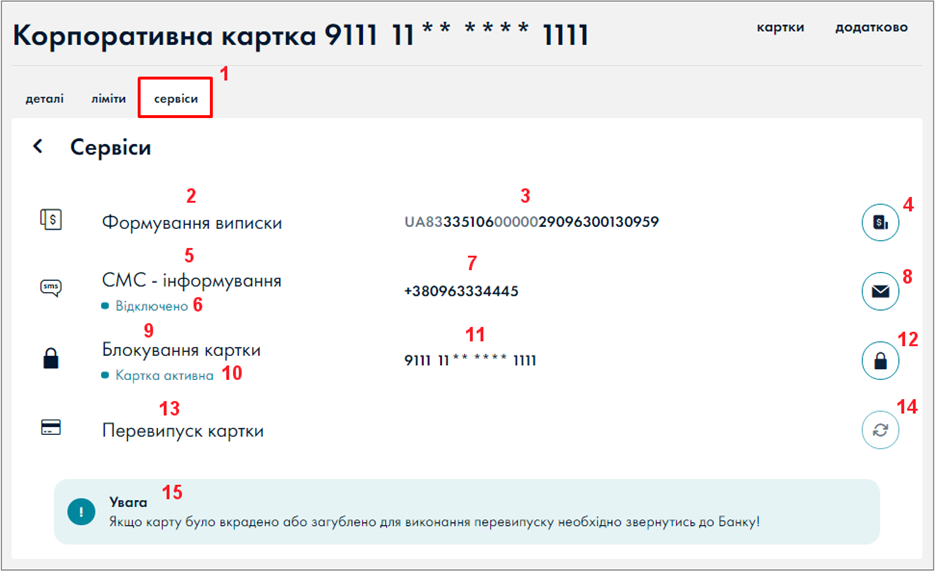Select the сервіси tab
The width and height of the screenshot is (935, 572).
click(x=175, y=100)
